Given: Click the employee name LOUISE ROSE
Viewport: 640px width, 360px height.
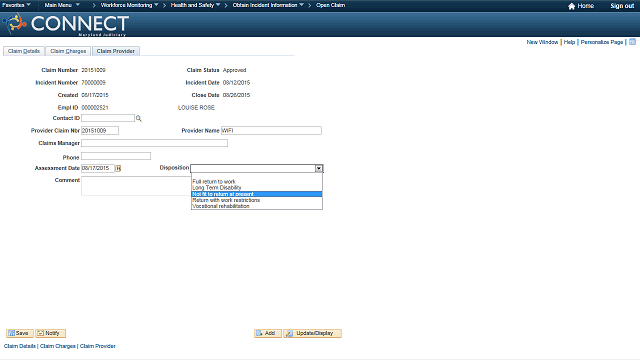Looking at the screenshot, I should [196, 108].
